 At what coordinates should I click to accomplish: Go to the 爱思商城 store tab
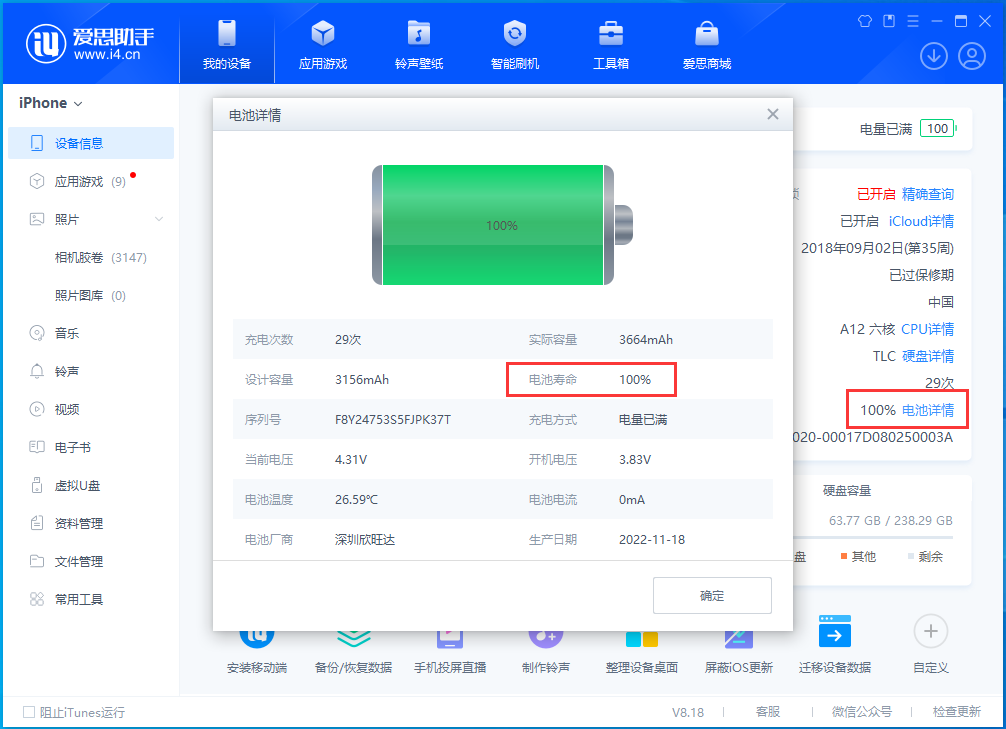tap(706, 44)
